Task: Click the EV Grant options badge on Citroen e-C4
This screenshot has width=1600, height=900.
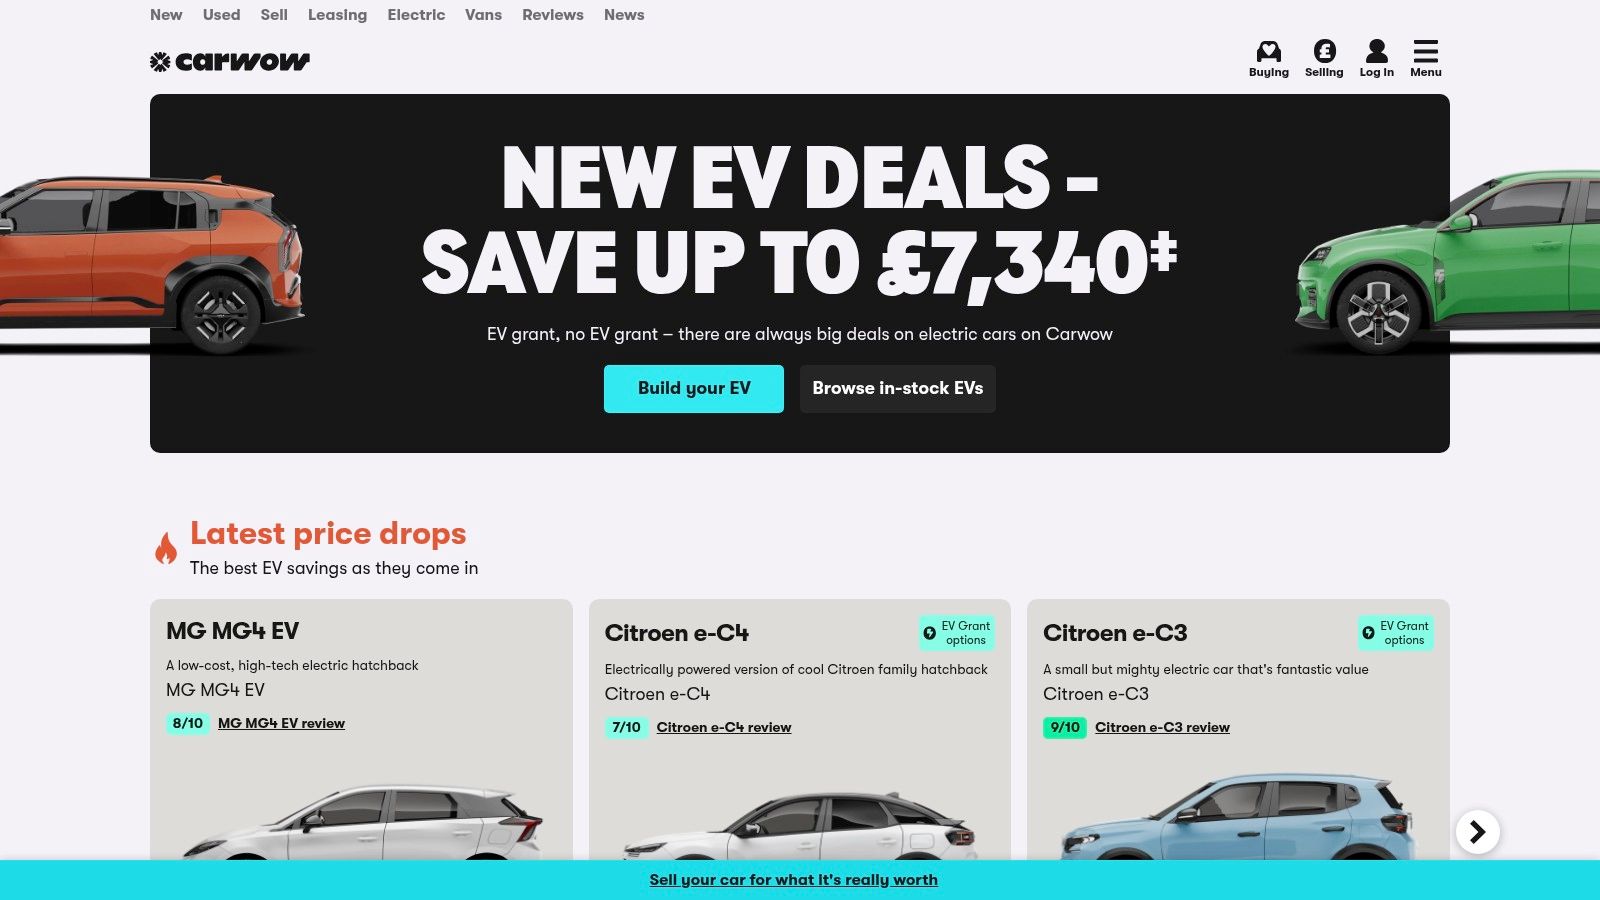Action: [957, 633]
